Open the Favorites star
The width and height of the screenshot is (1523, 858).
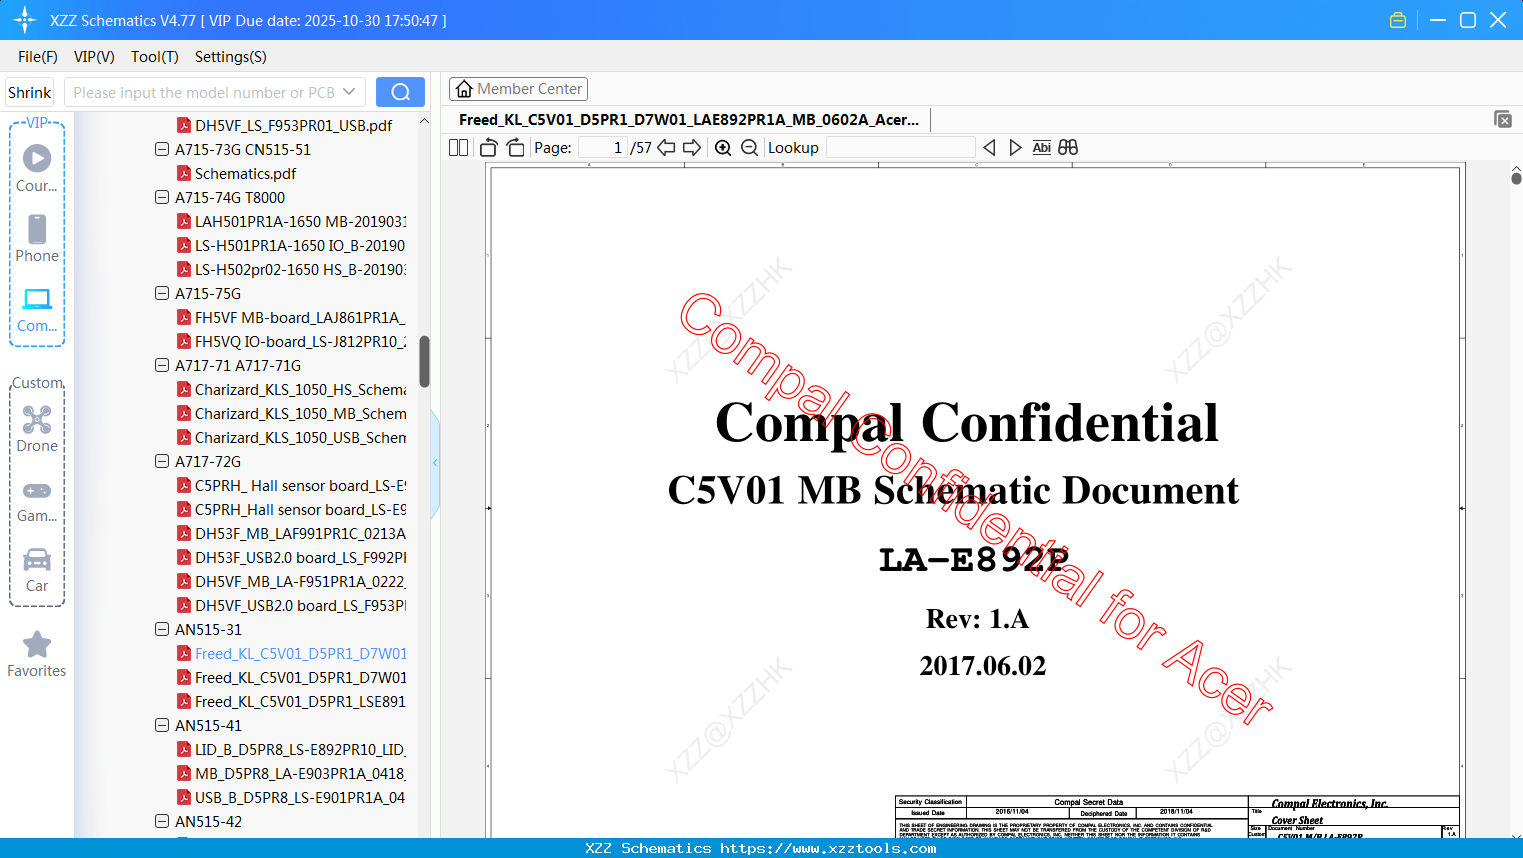coord(37,655)
